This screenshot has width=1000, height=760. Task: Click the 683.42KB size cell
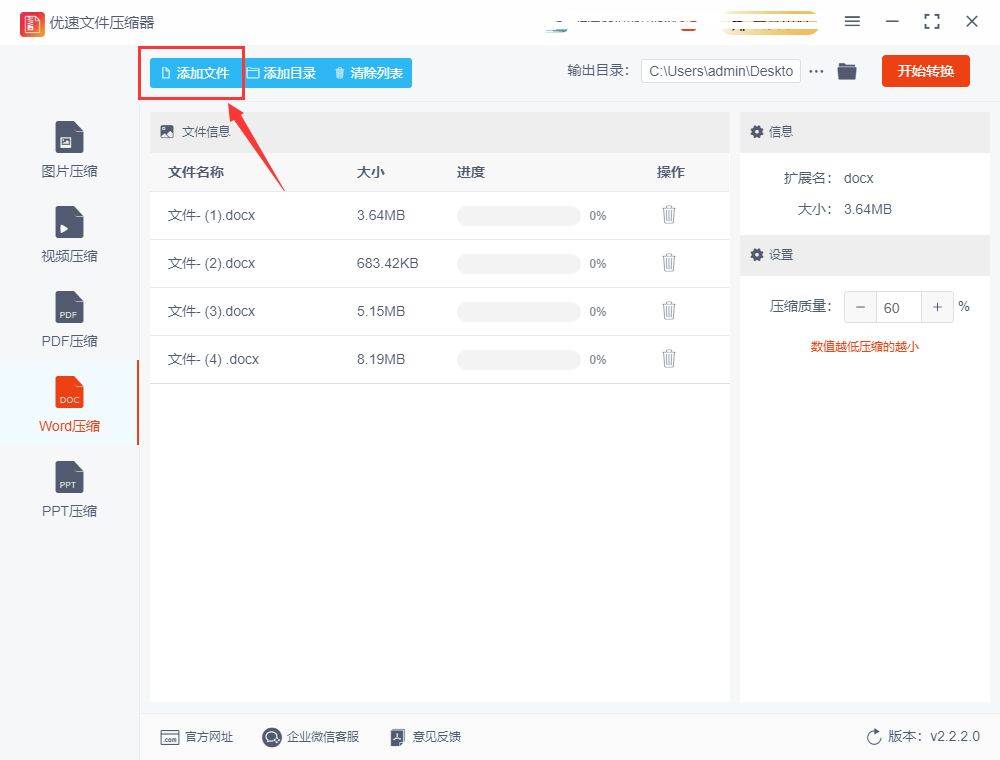(x=387, y=263)
